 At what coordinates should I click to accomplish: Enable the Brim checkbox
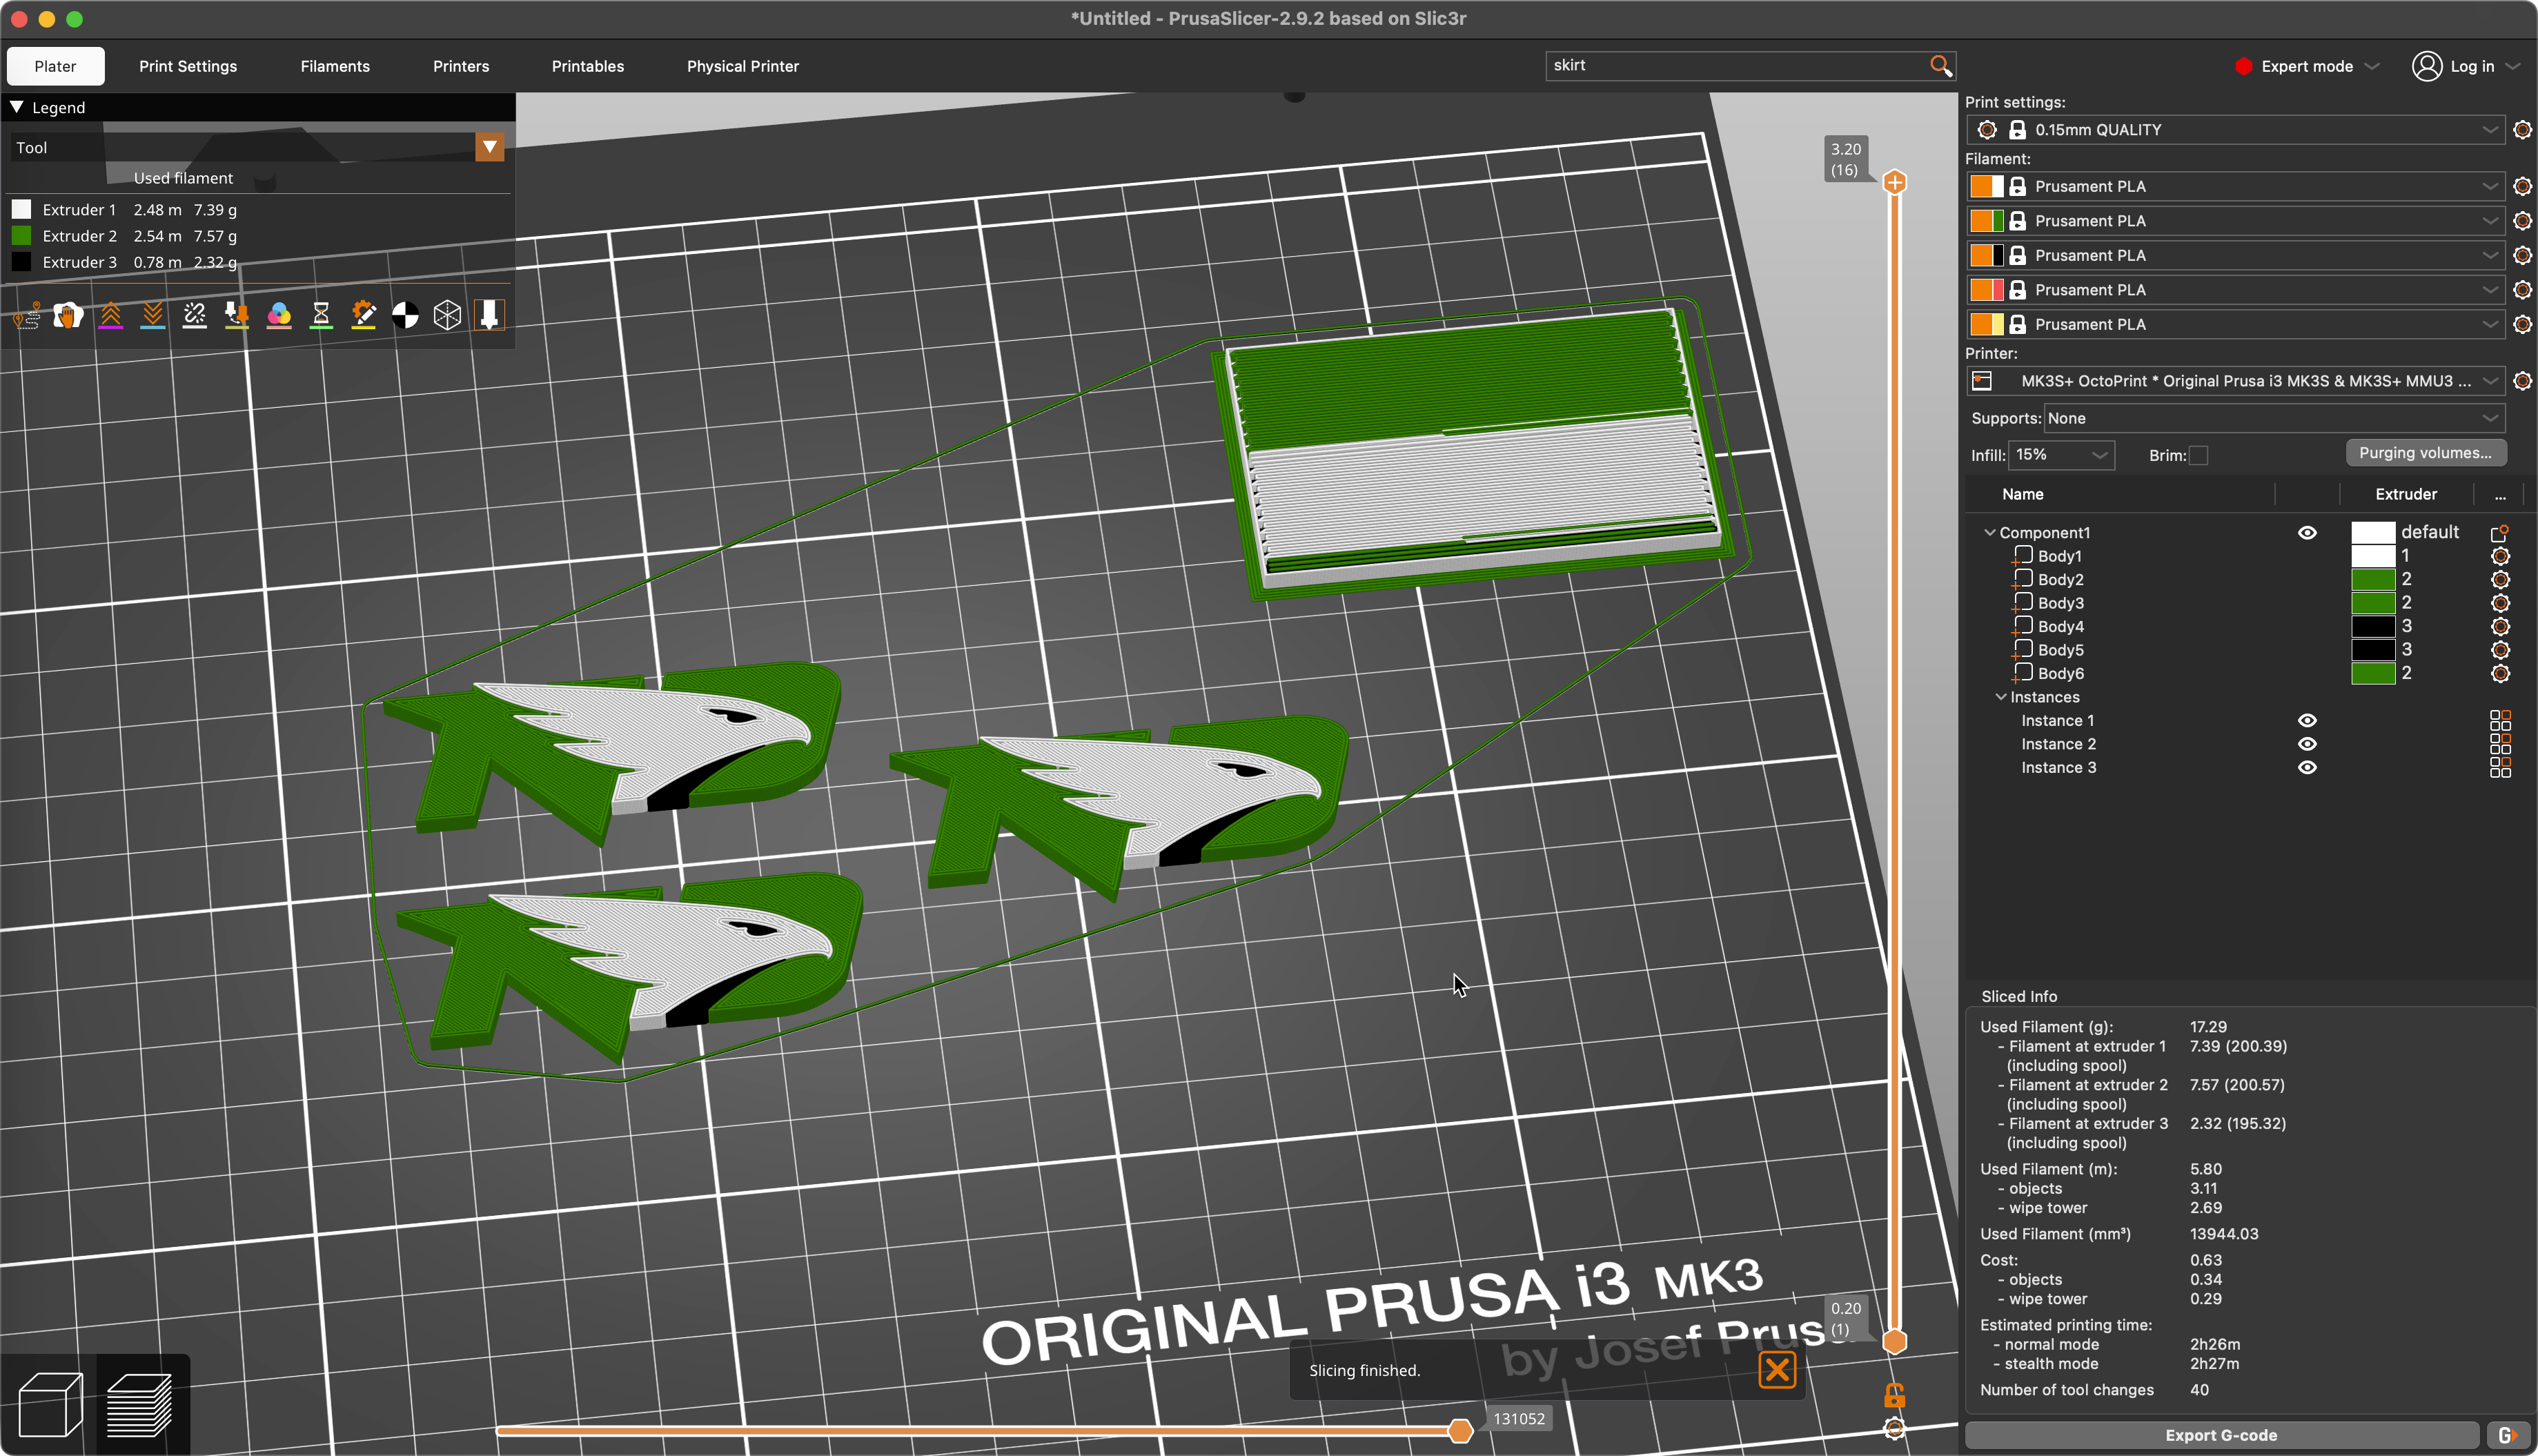[x=2198, y=456]
